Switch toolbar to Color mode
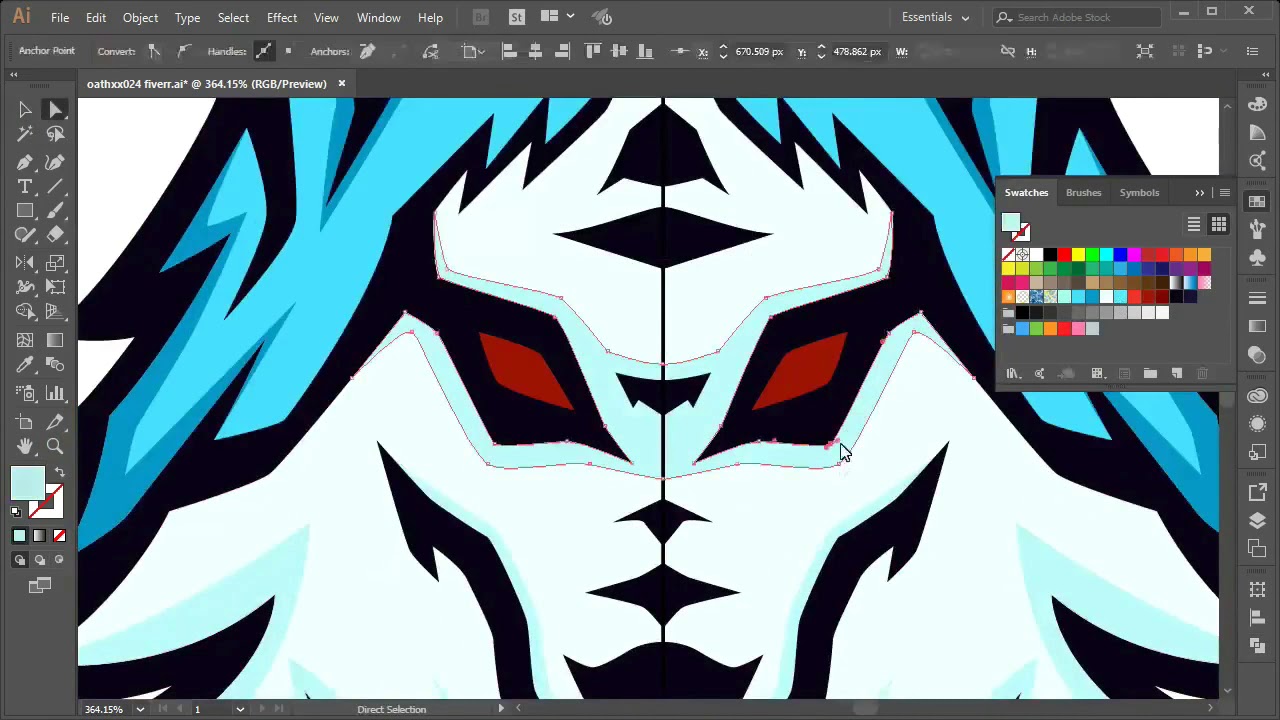The height and width of the screenshot is (720, 1280). click(x=20, y=536)
